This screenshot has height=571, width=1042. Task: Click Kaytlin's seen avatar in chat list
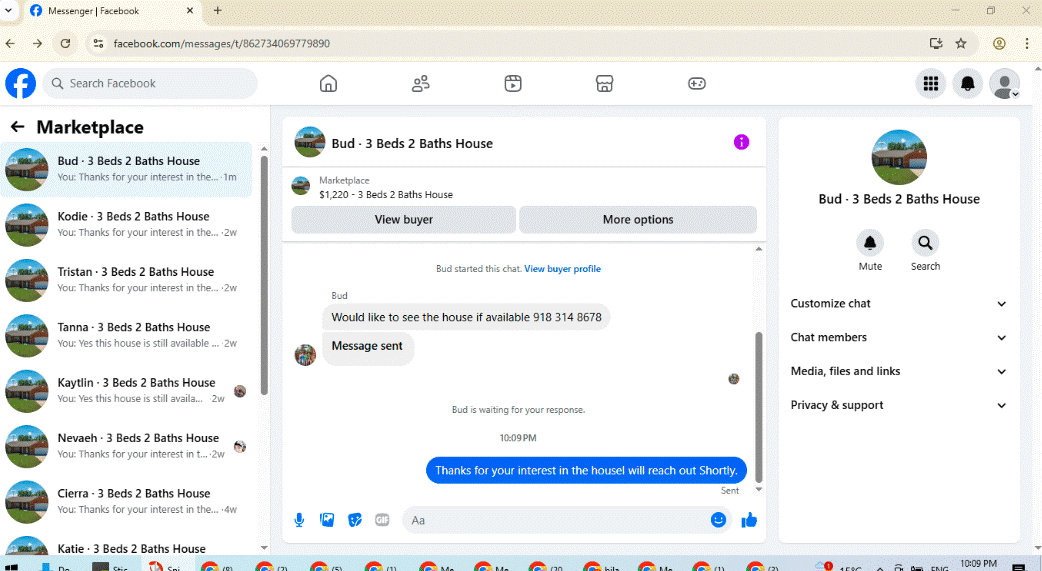click(240, 391)
